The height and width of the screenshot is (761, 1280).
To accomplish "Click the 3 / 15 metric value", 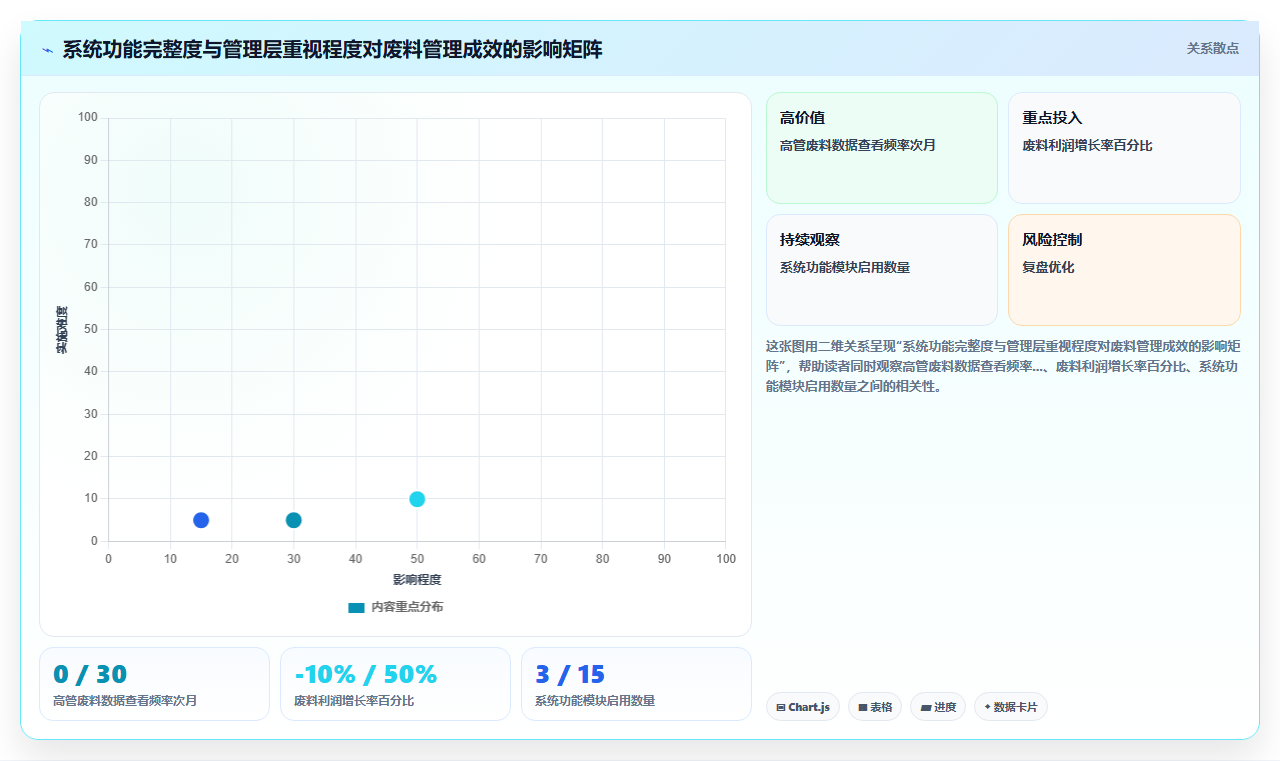I will 570,674.
